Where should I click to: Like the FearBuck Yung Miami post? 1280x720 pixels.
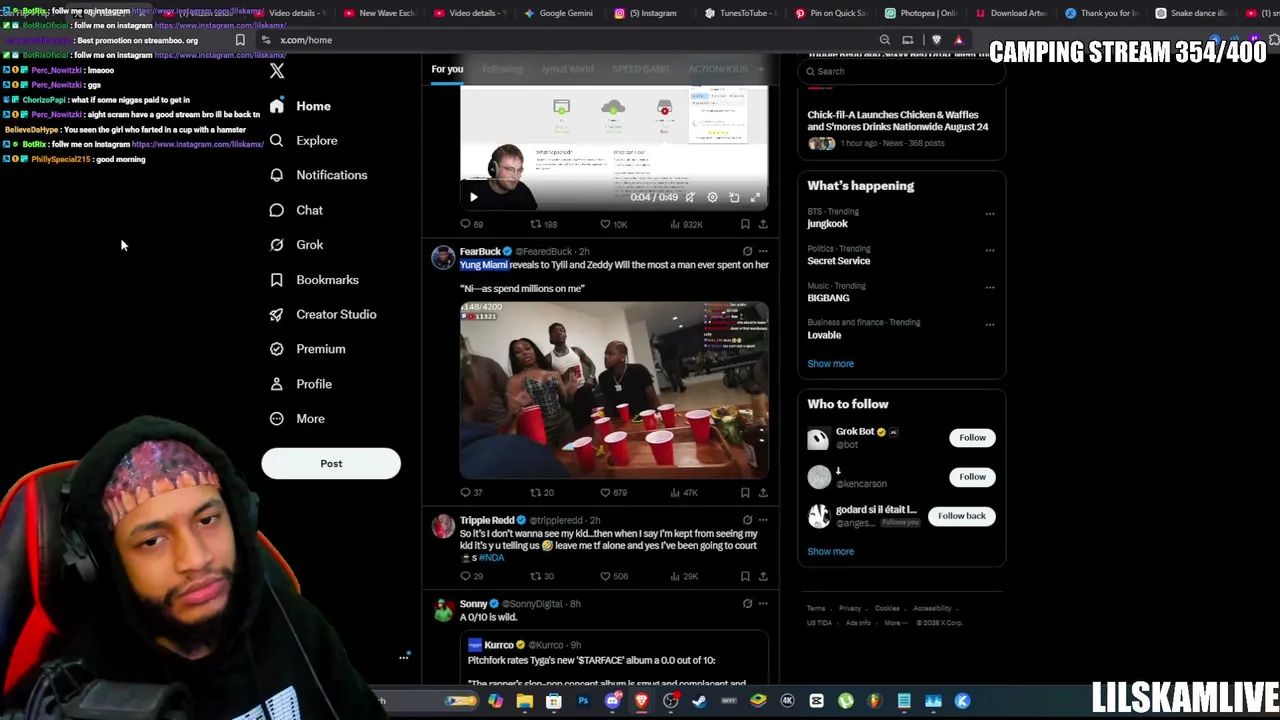[x=605, y=492]
